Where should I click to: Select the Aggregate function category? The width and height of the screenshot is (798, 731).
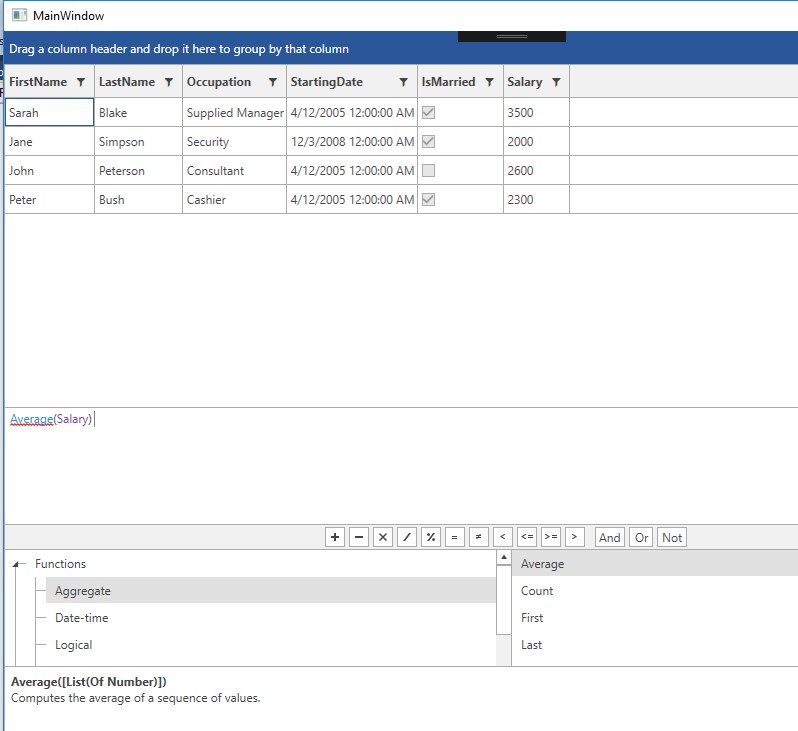click(x=271, y=591)
